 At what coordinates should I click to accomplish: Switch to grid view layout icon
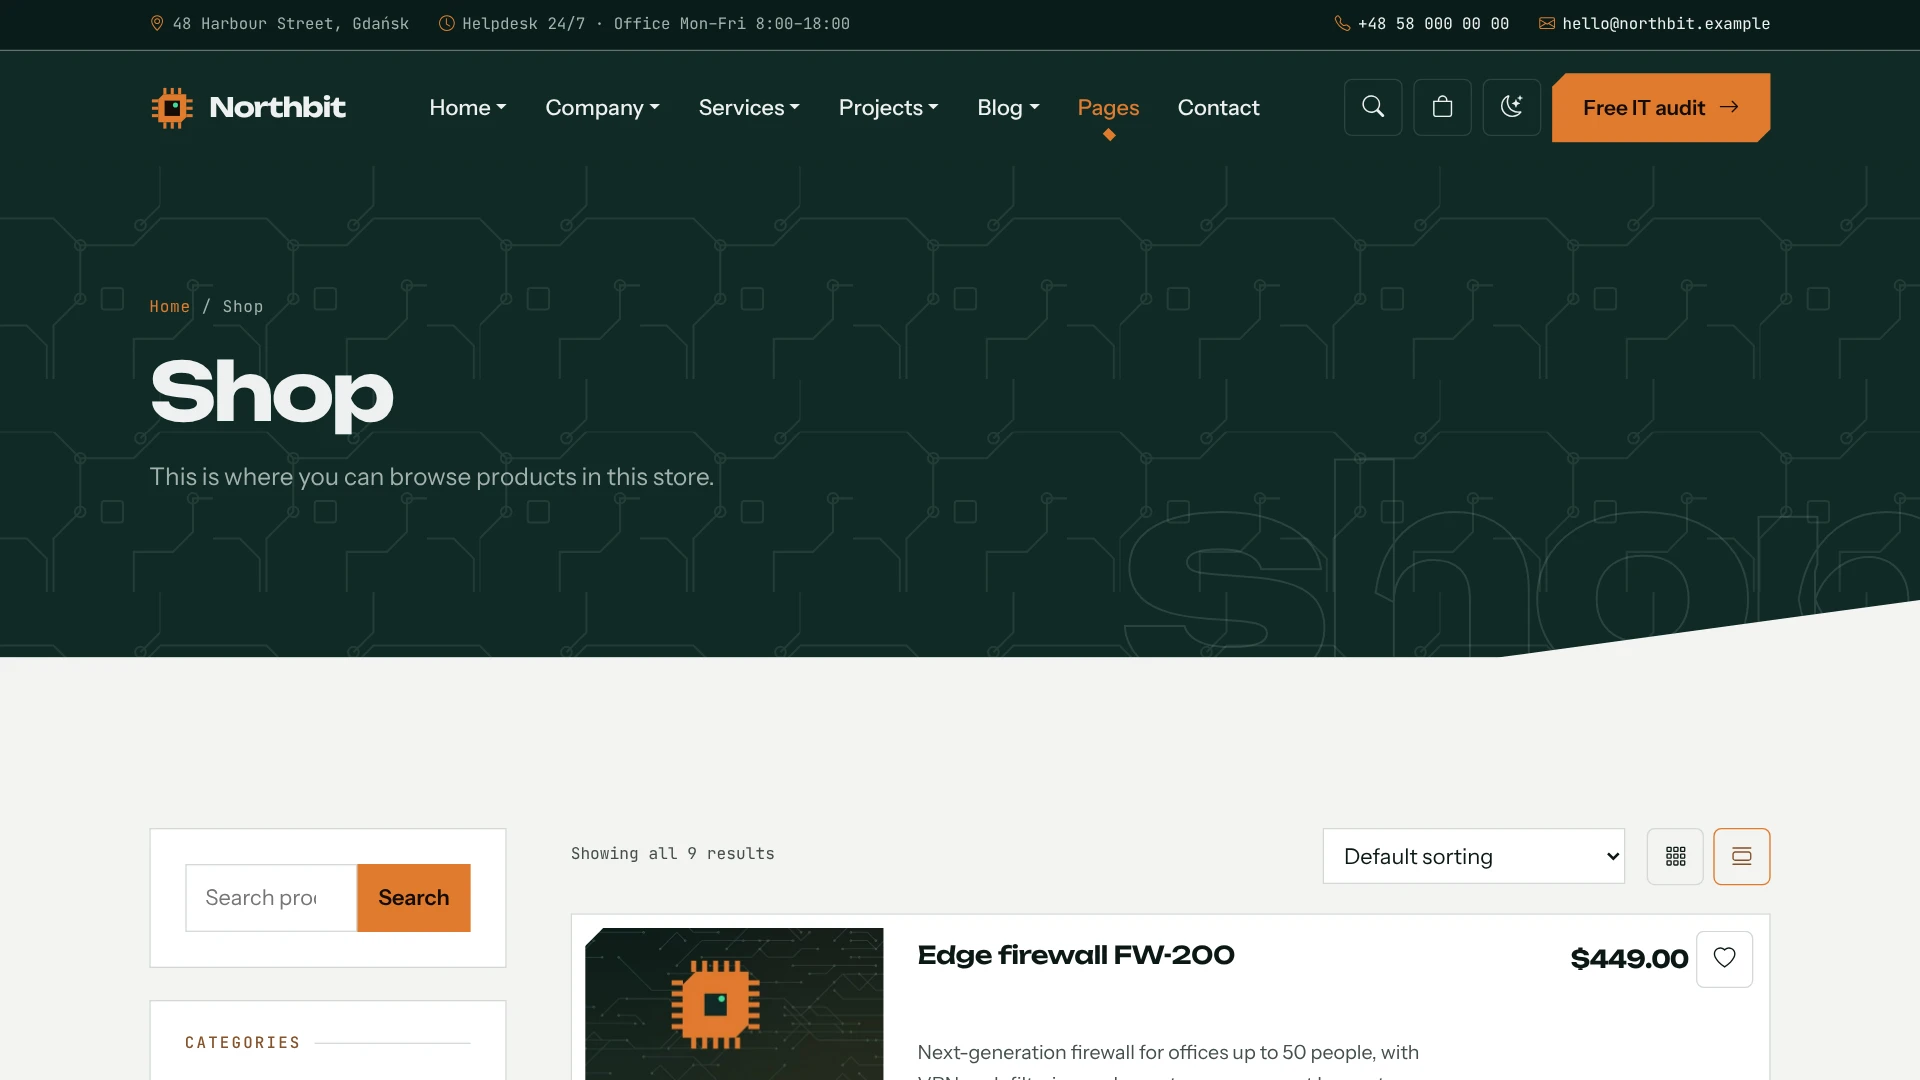(1675, 856)
